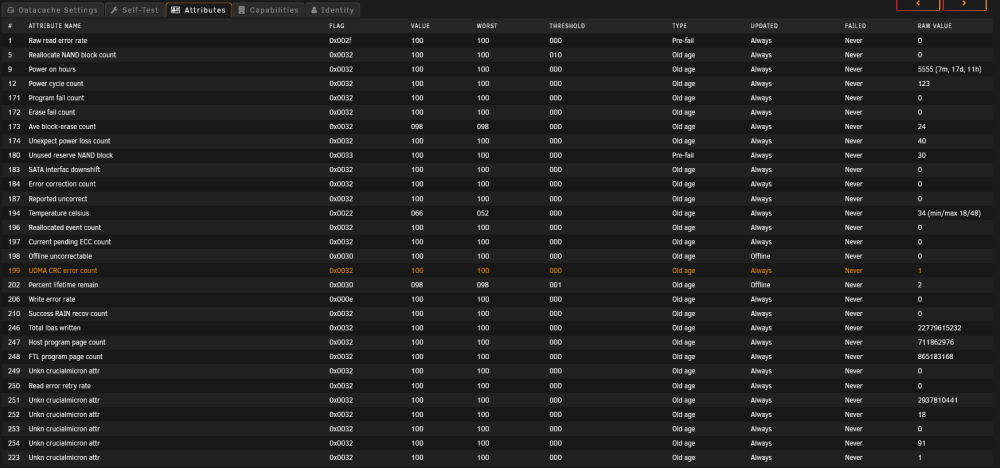
Task: Click the threshold 010 value
Action: click(555, 55)
